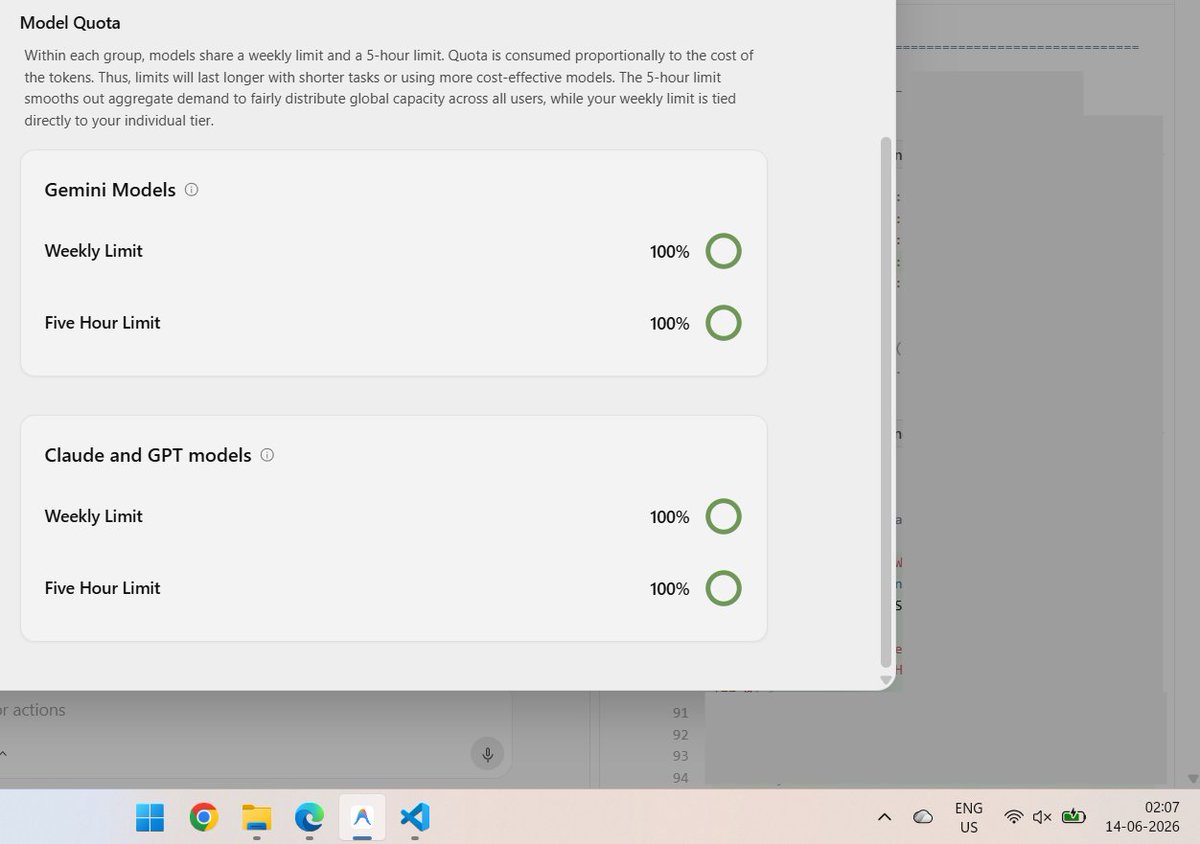This screenshot has height=844, width=1200.
Task: Open the Windows Start menu
Action: (150, 817)
